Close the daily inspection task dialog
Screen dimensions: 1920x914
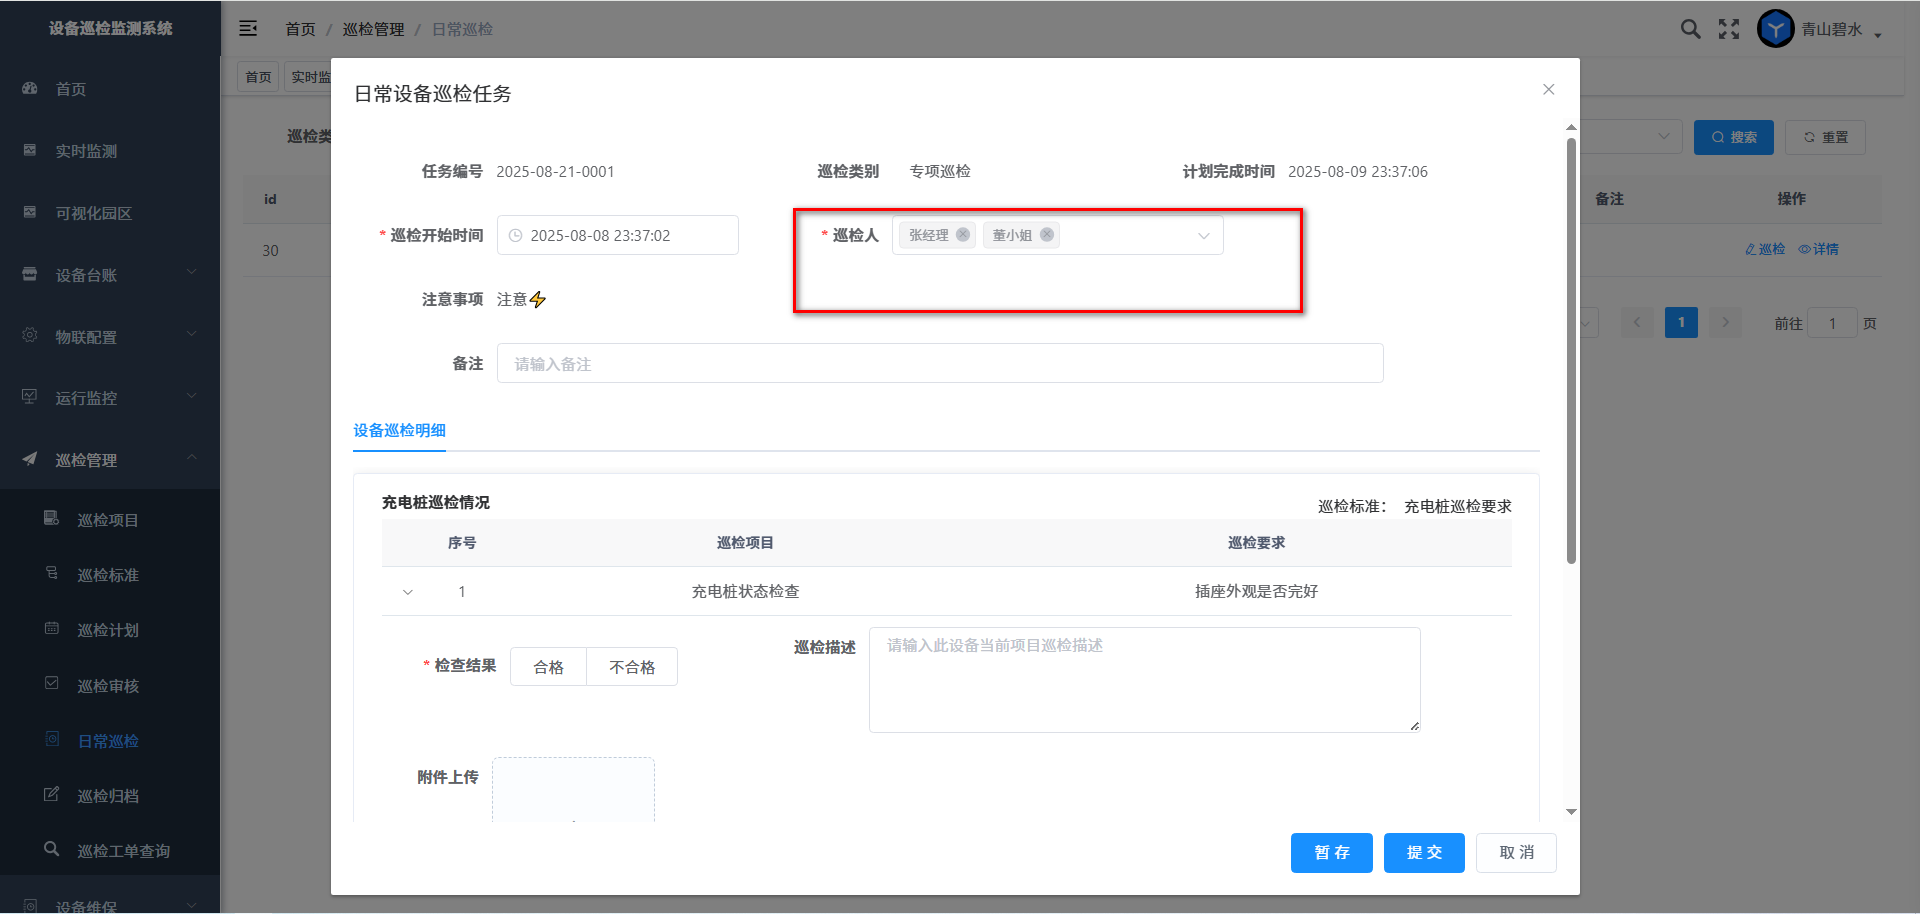pos(1548,90)
